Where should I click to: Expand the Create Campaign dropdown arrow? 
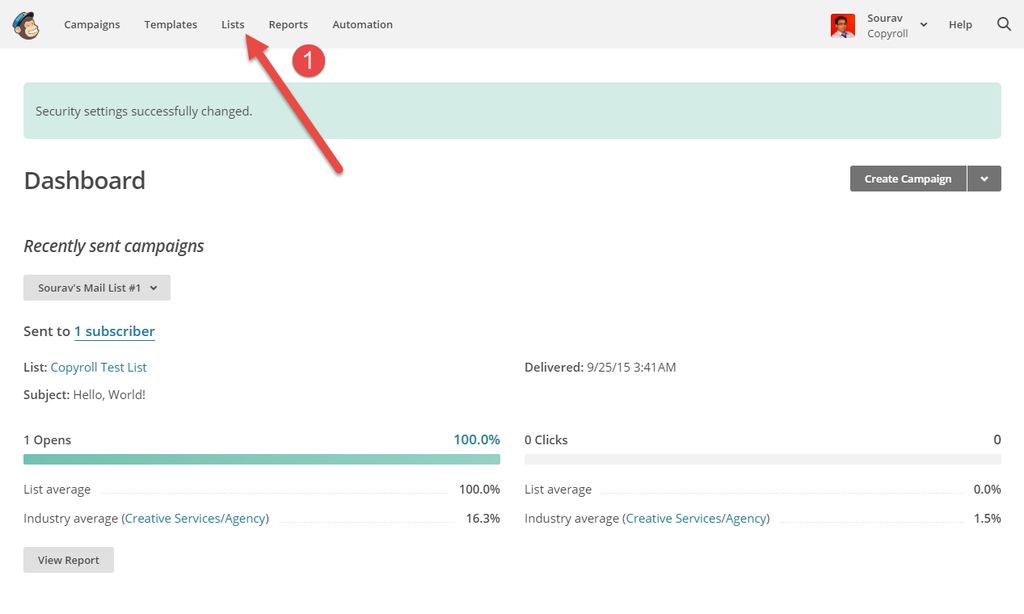pos(984,178)
